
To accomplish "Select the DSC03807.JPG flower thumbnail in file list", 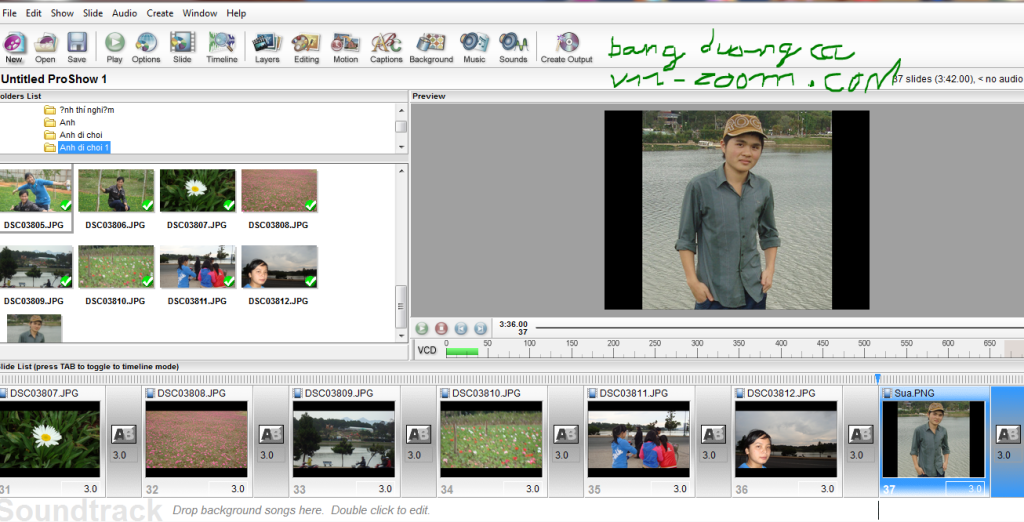I will pos(197,190).
